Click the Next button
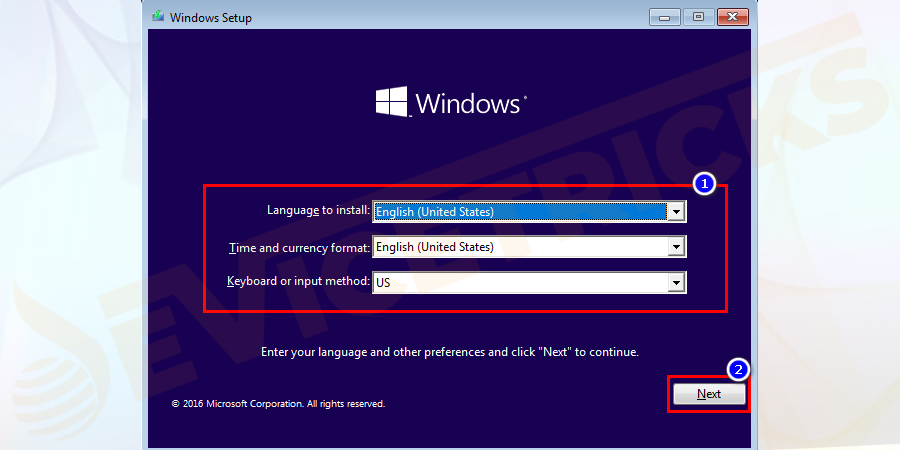This screenshot has height=450, width=900. (709, 394)
